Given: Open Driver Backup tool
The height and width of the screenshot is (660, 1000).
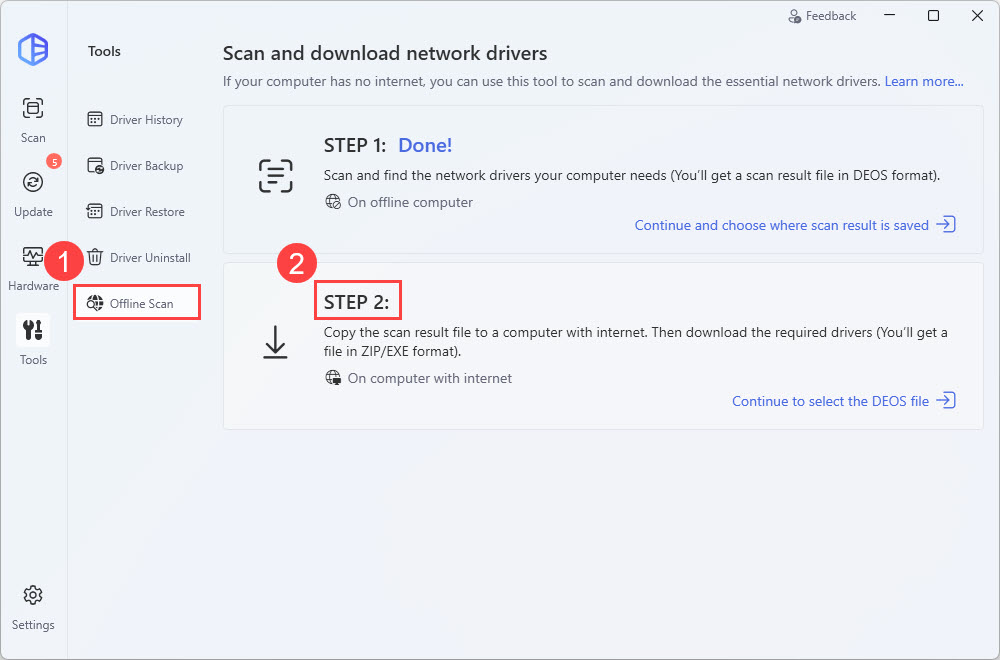Looking at the screenshot, I should point(136,166).
